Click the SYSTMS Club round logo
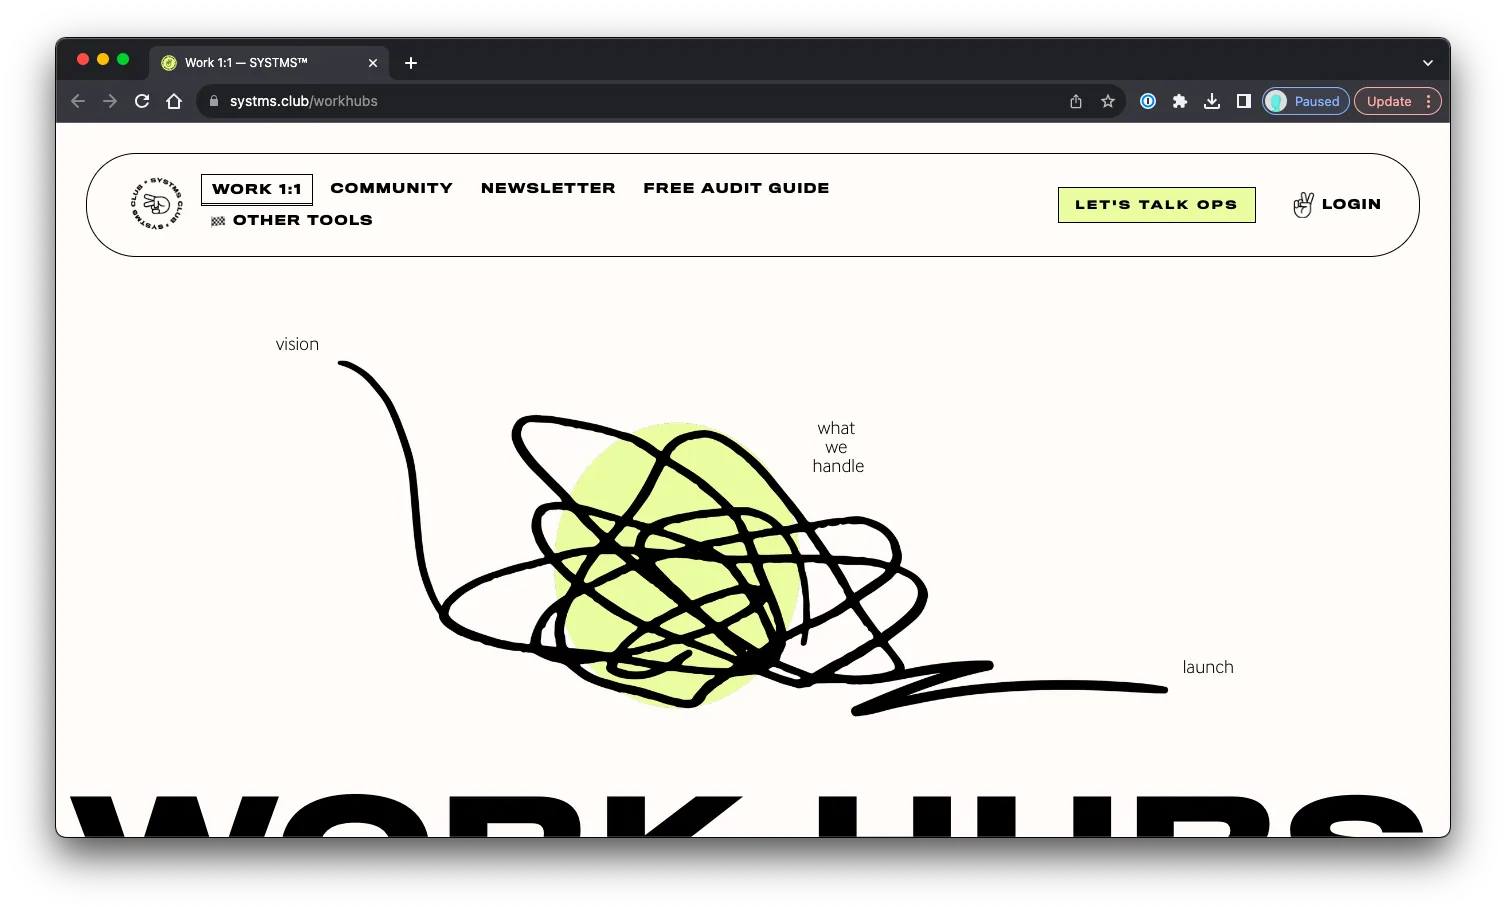 tap(157, 204)
